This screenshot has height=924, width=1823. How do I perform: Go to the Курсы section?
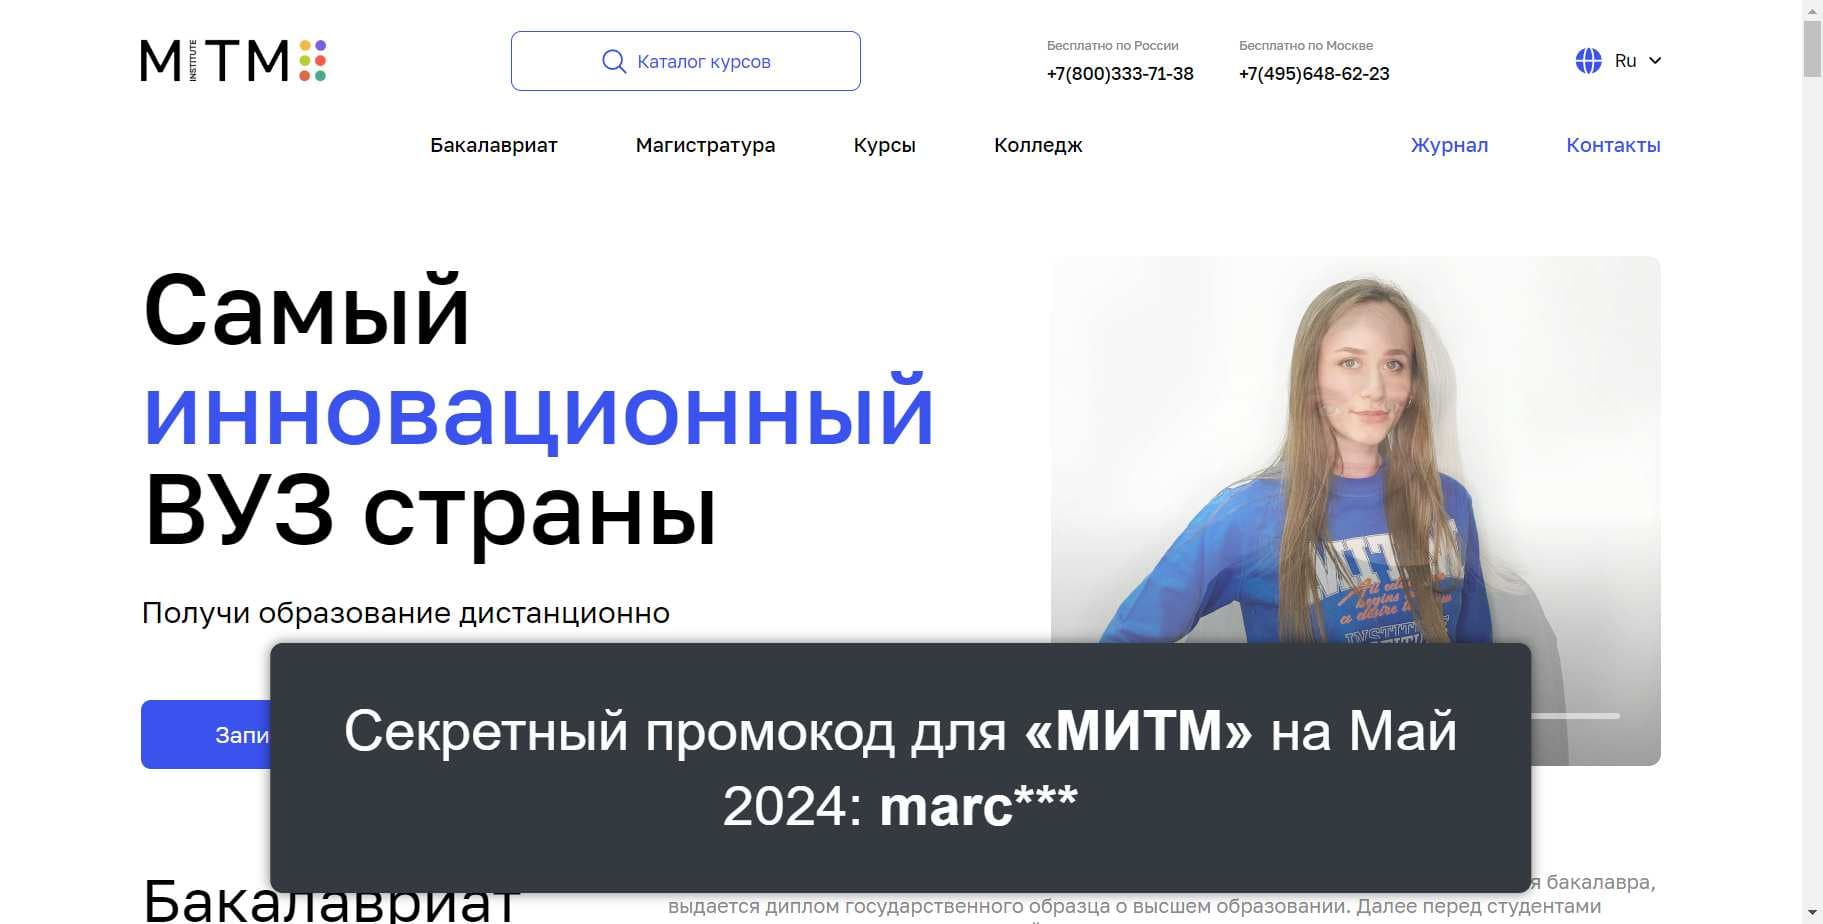(884, 145)
